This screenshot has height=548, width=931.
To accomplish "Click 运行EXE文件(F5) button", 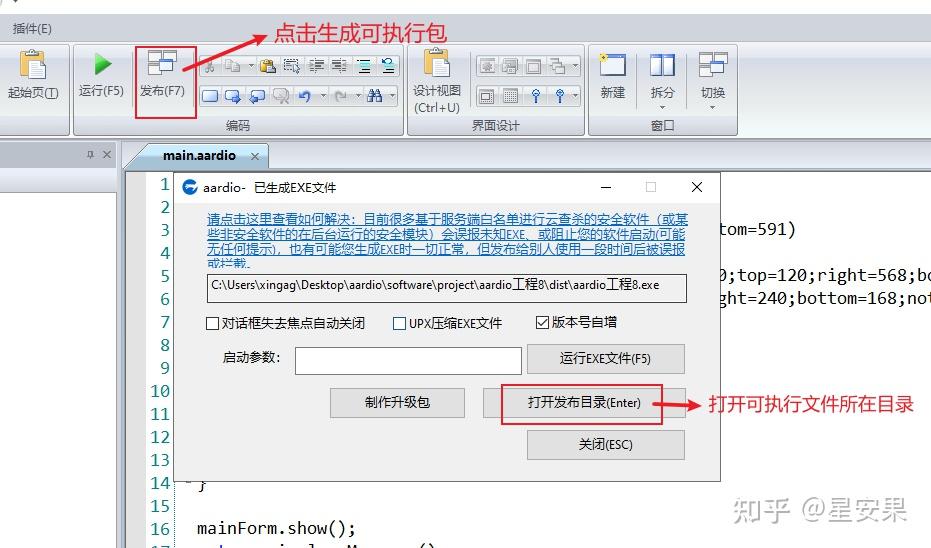I will 606,359.
